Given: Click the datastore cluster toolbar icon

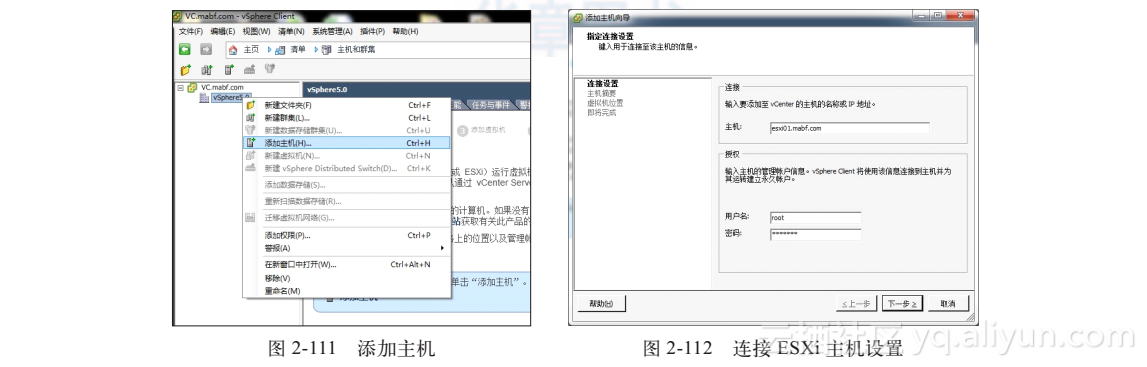Looking at the screenshot, I should point(270,69).
